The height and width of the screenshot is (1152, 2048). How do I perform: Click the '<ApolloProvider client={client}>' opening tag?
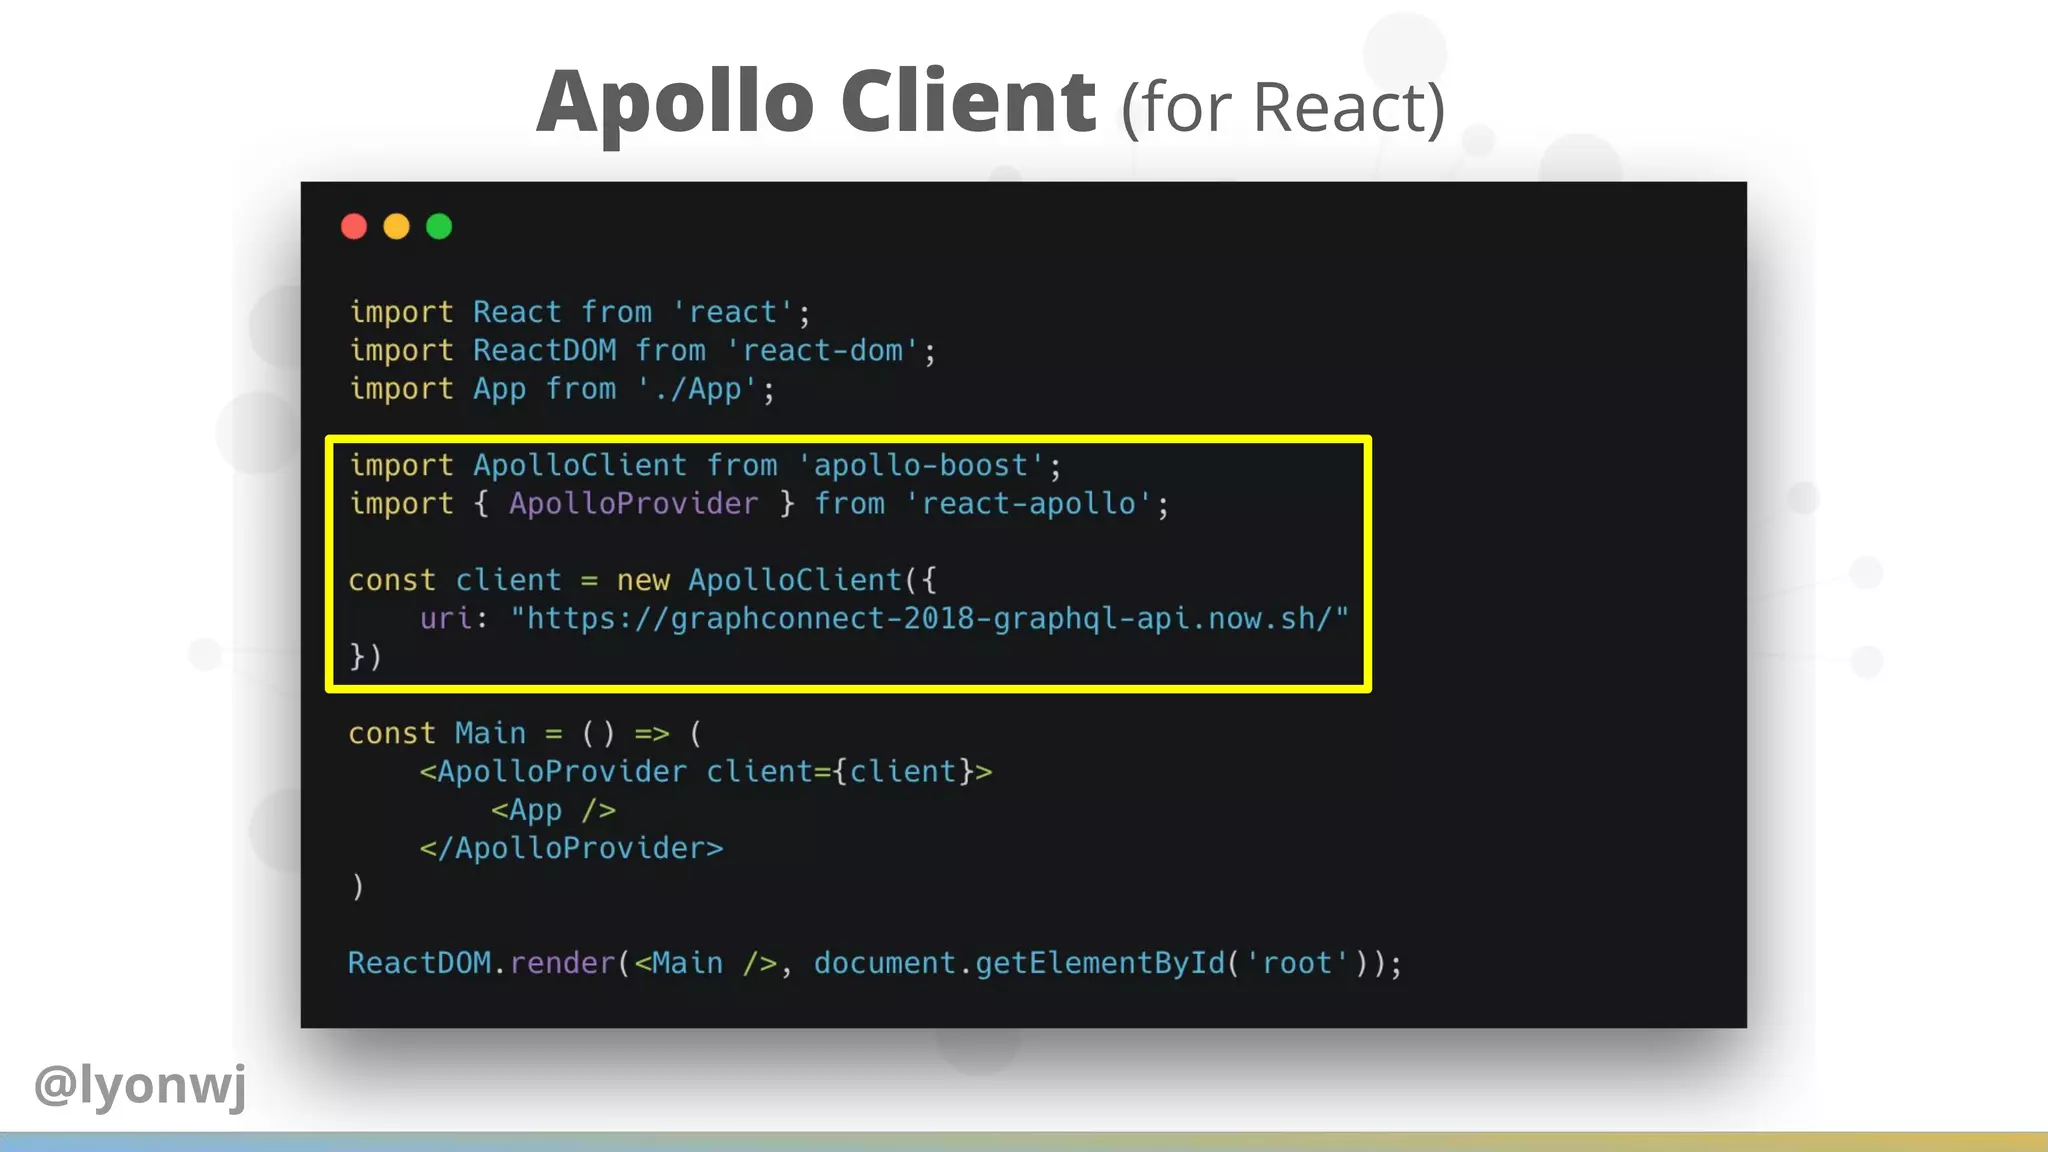pos(706,772)
